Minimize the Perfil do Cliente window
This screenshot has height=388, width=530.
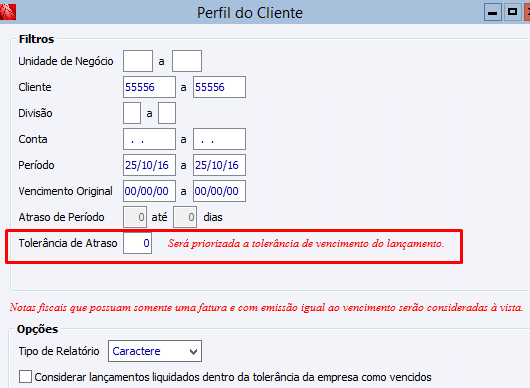(492, 13)
